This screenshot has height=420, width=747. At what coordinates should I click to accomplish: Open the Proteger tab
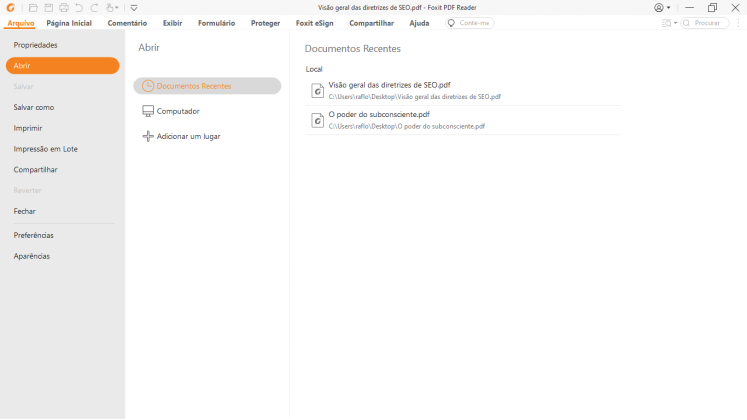[x=265, y=23]
